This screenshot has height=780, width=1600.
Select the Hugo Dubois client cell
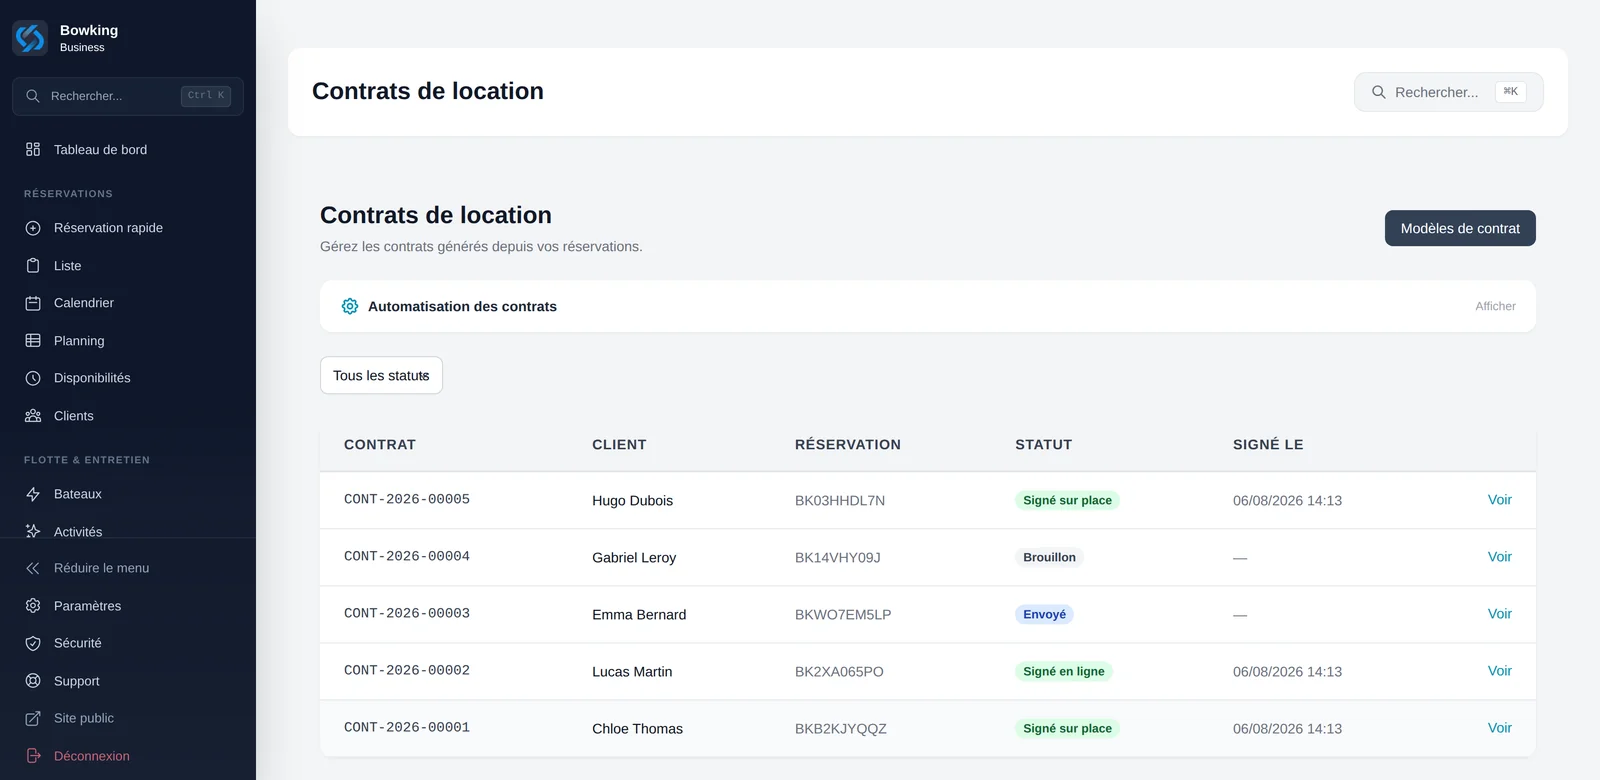(x=632, y=501)
